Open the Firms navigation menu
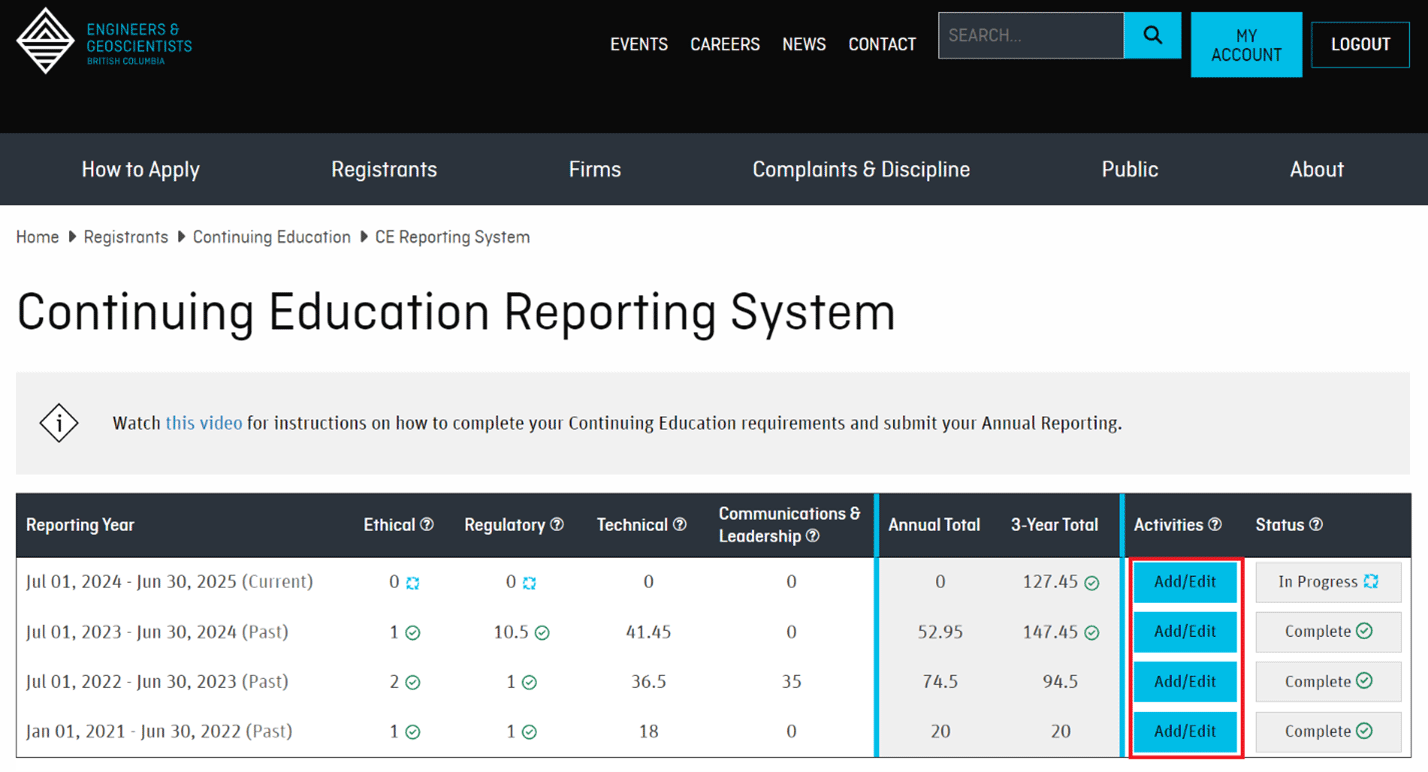 pos(595,170)
